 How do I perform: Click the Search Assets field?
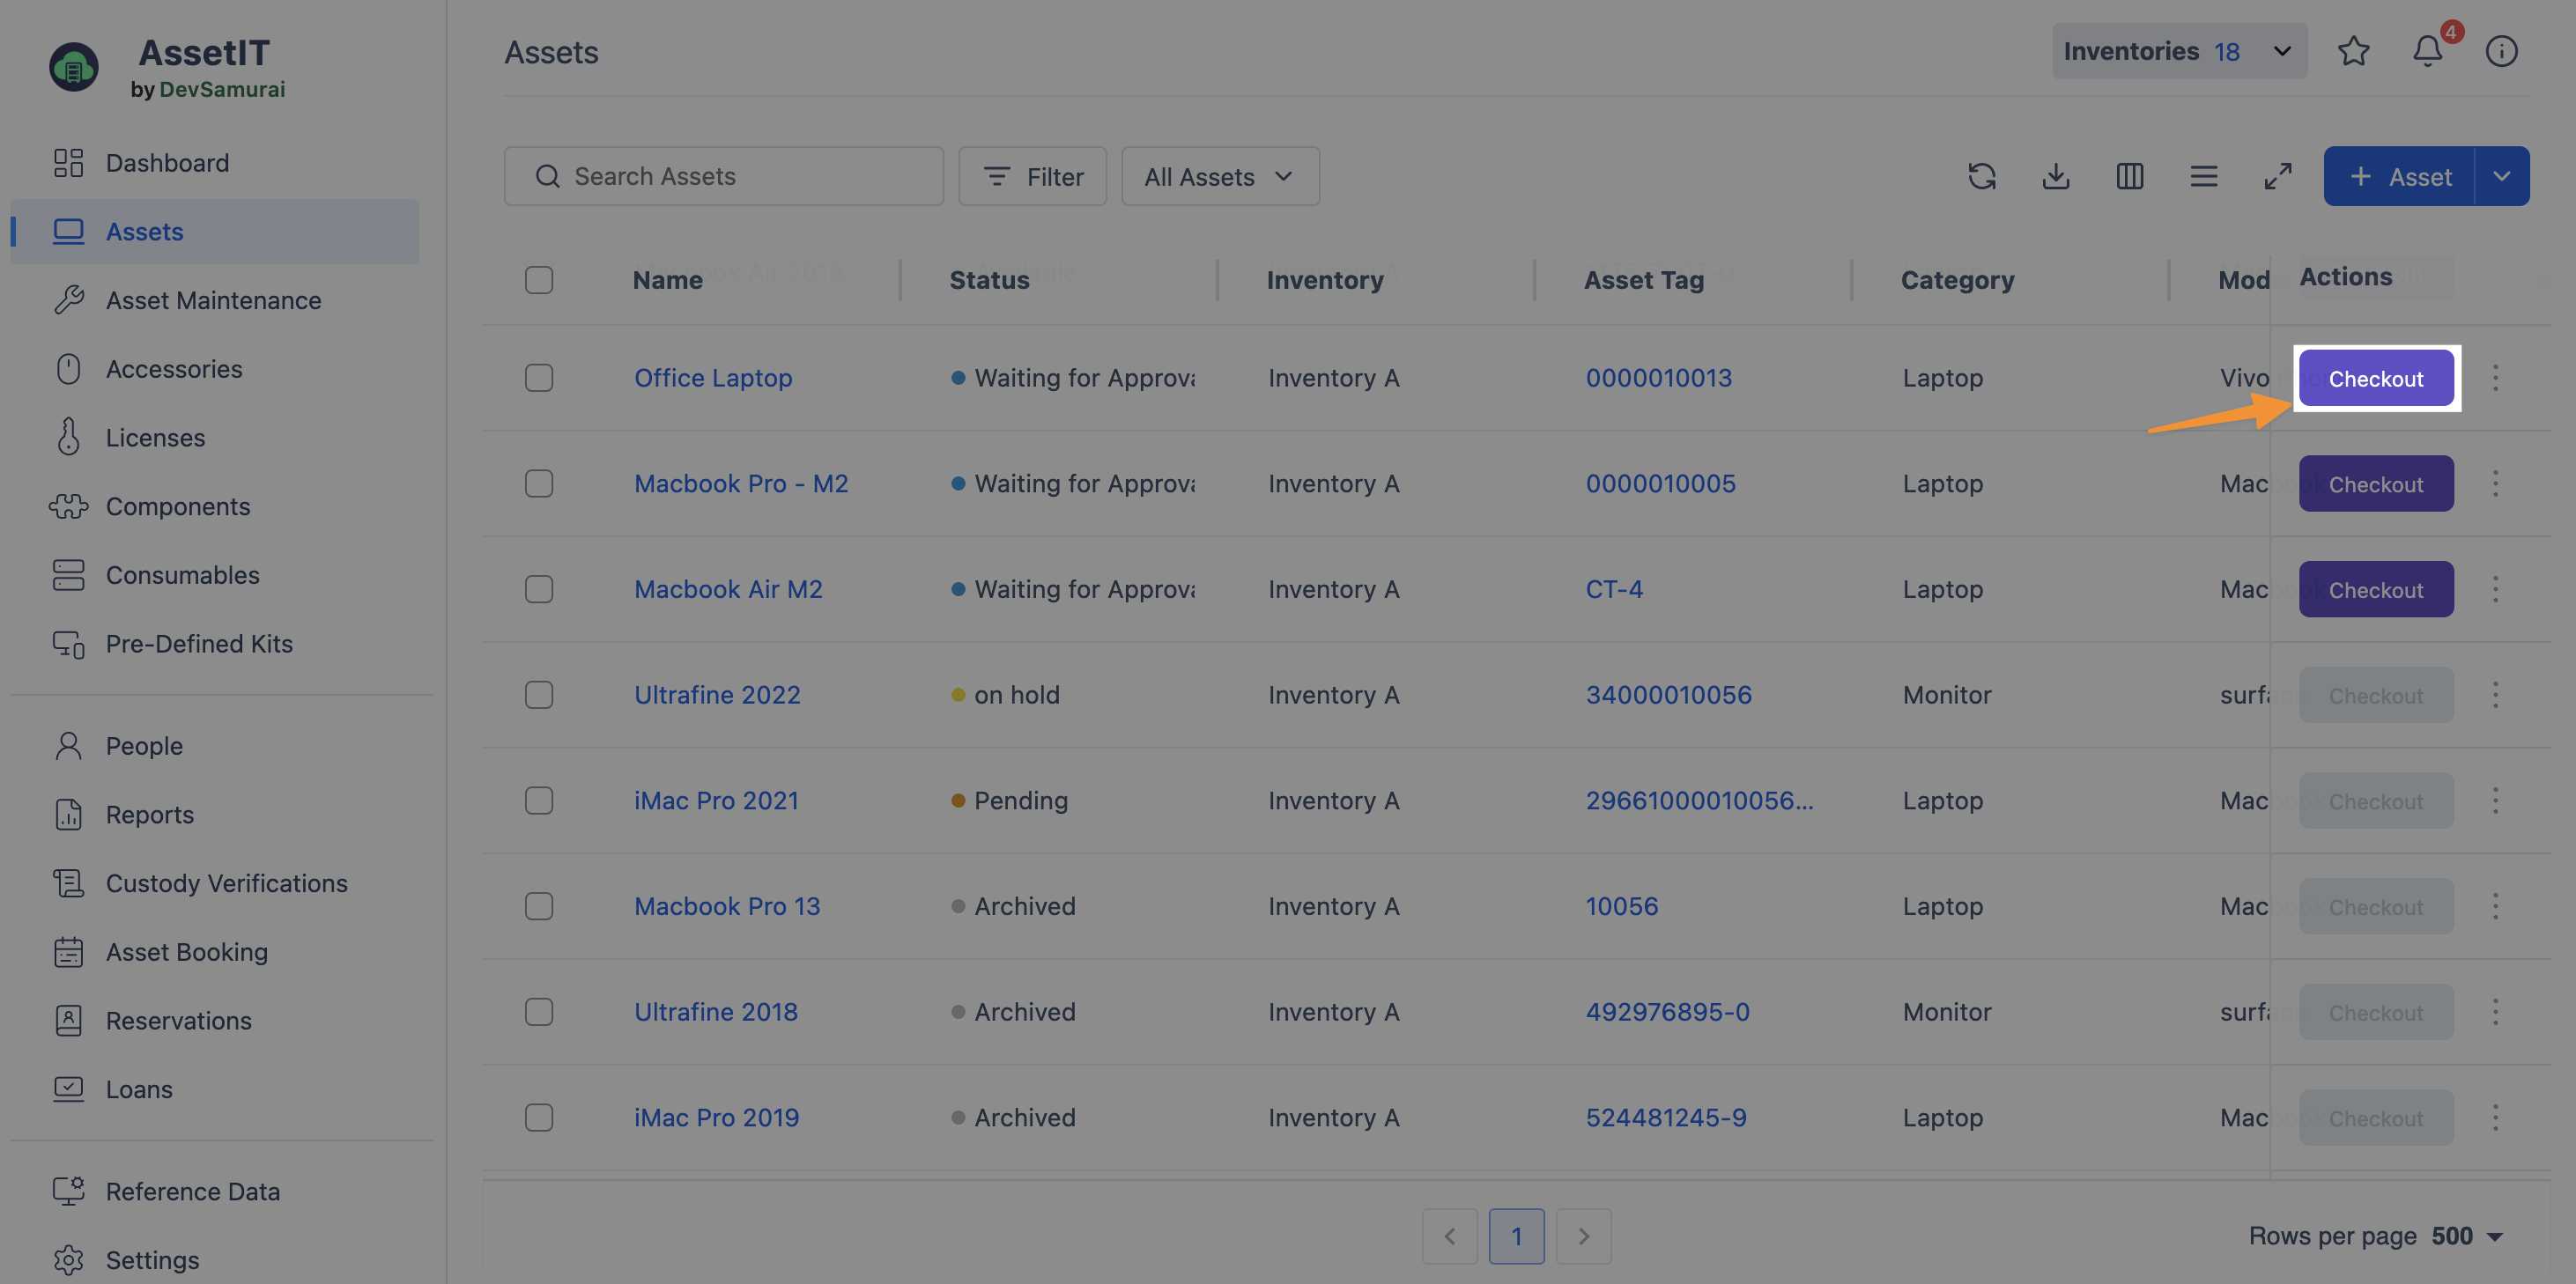(x=724, y=176)
